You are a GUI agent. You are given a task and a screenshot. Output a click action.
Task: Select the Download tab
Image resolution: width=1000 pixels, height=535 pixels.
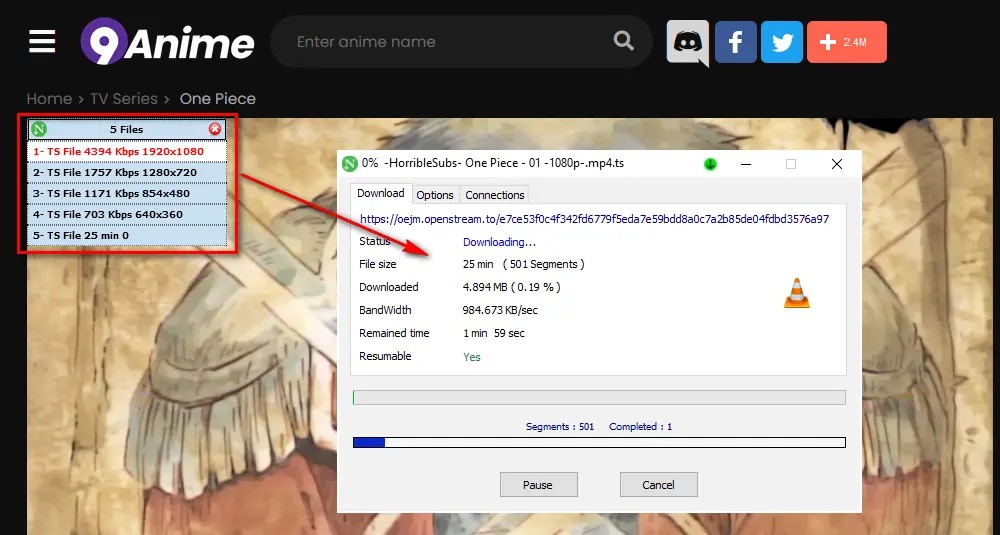pyautogui.click(x=381, y=194)
